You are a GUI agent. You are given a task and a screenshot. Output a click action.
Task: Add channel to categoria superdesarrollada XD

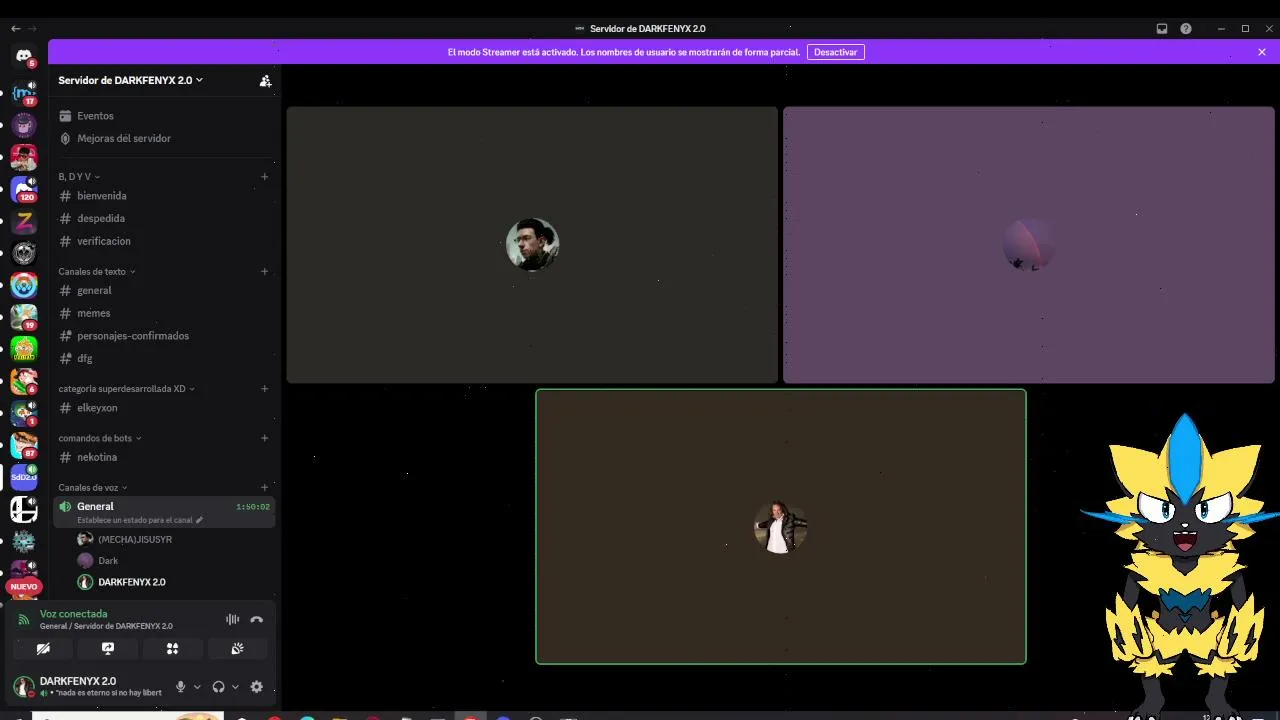pos(265,389)
